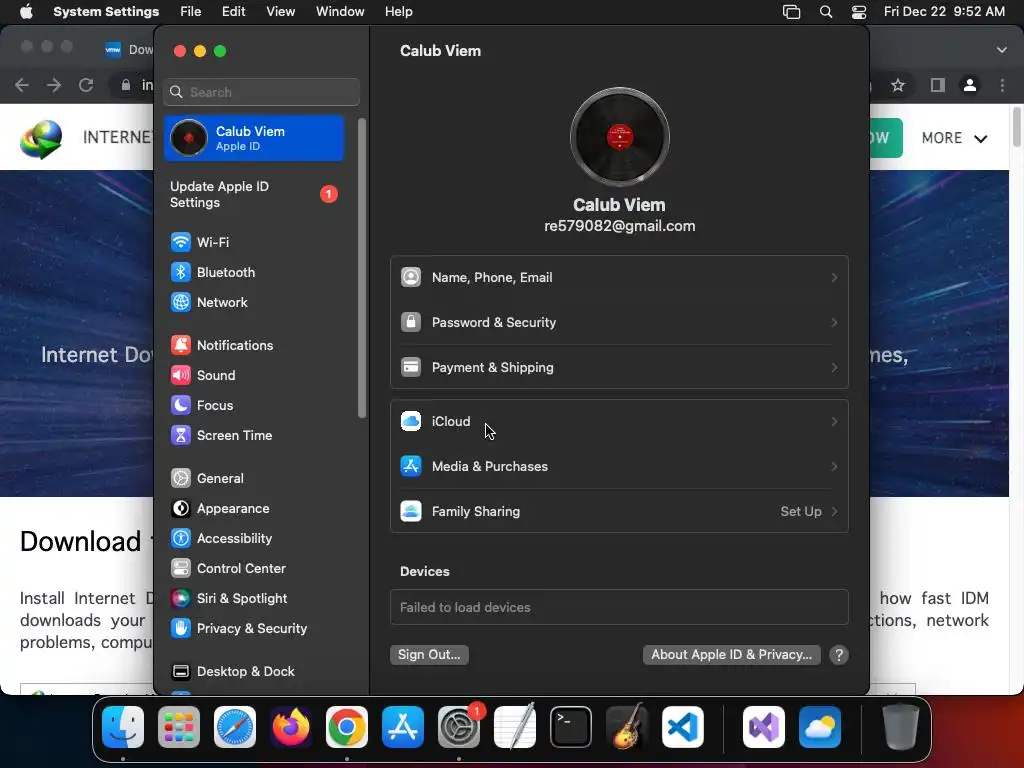Reload the page in Chrome window
Viewport: 1024px width, 768px height.
click(x=86, y=86)
